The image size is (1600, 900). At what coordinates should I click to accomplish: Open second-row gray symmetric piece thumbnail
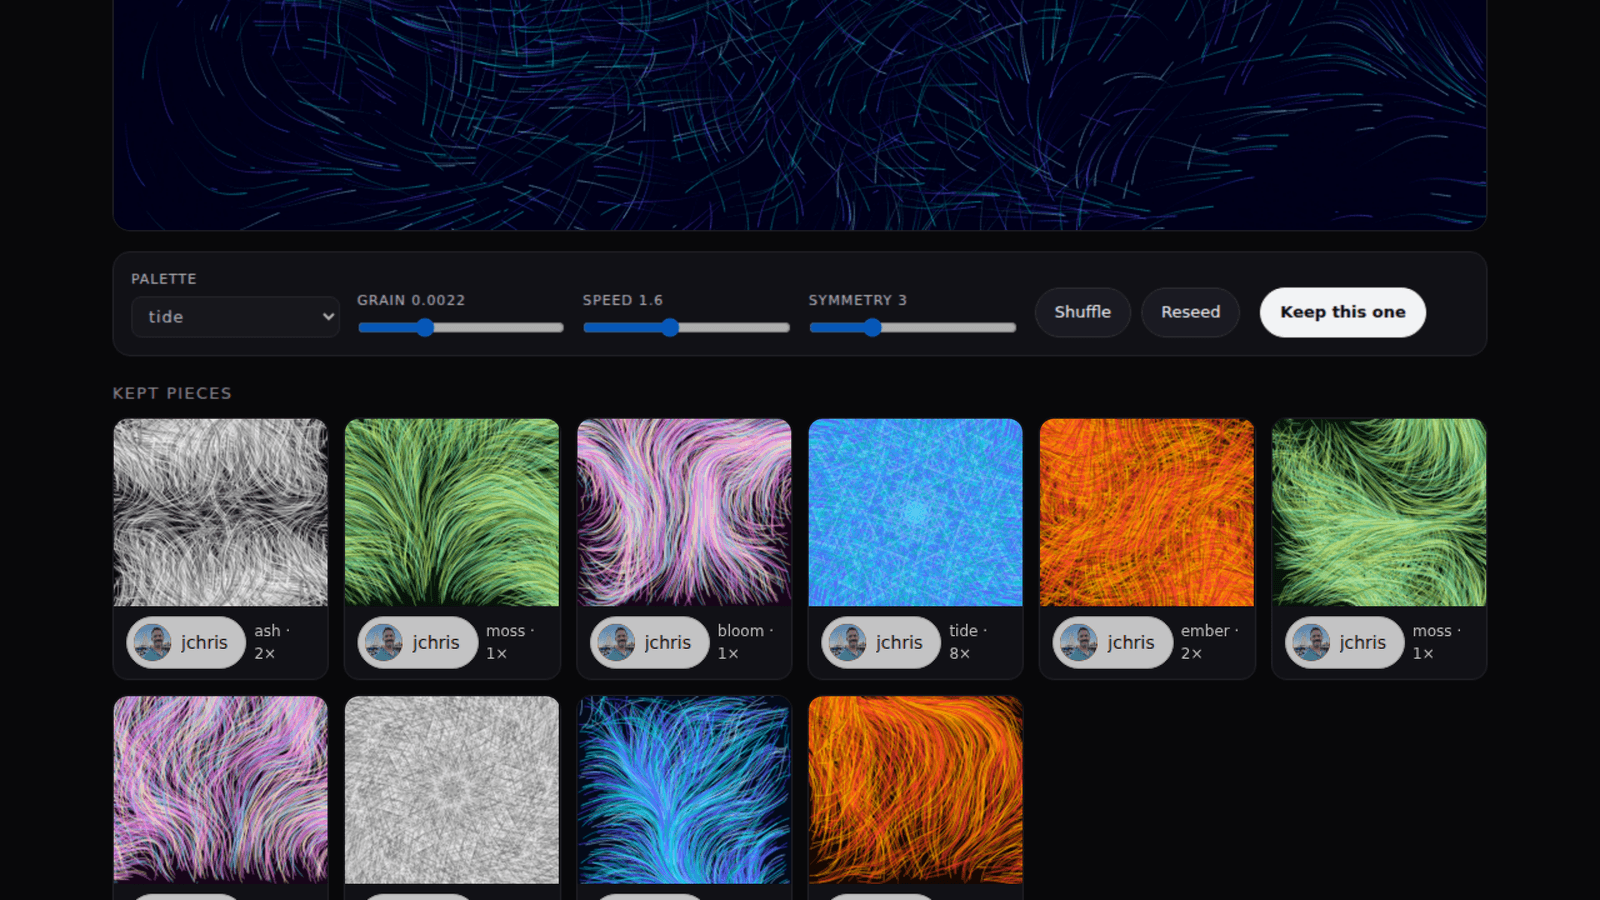tap(452, 790)
